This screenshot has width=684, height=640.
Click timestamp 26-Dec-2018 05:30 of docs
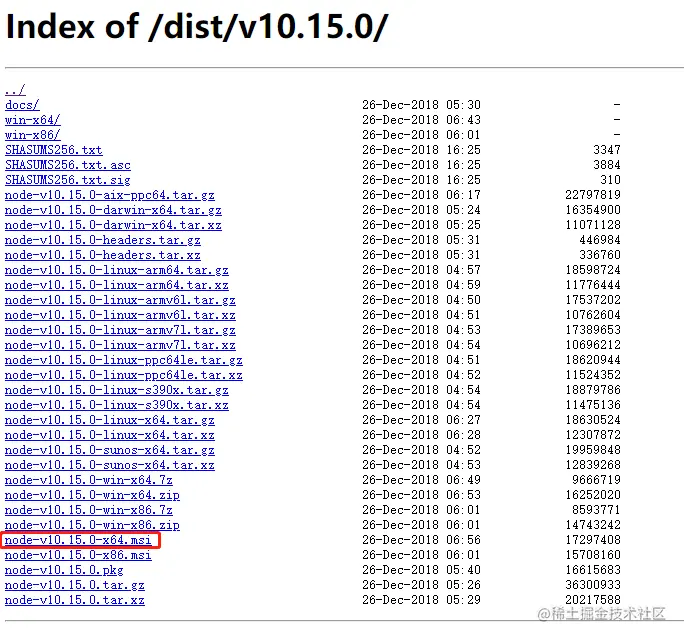[x=421, y=105]
